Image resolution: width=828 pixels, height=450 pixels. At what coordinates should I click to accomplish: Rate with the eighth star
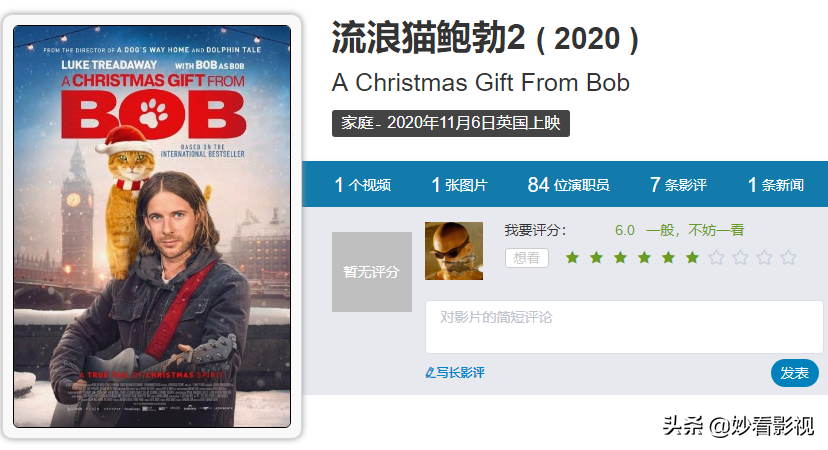tap(740, 258)
